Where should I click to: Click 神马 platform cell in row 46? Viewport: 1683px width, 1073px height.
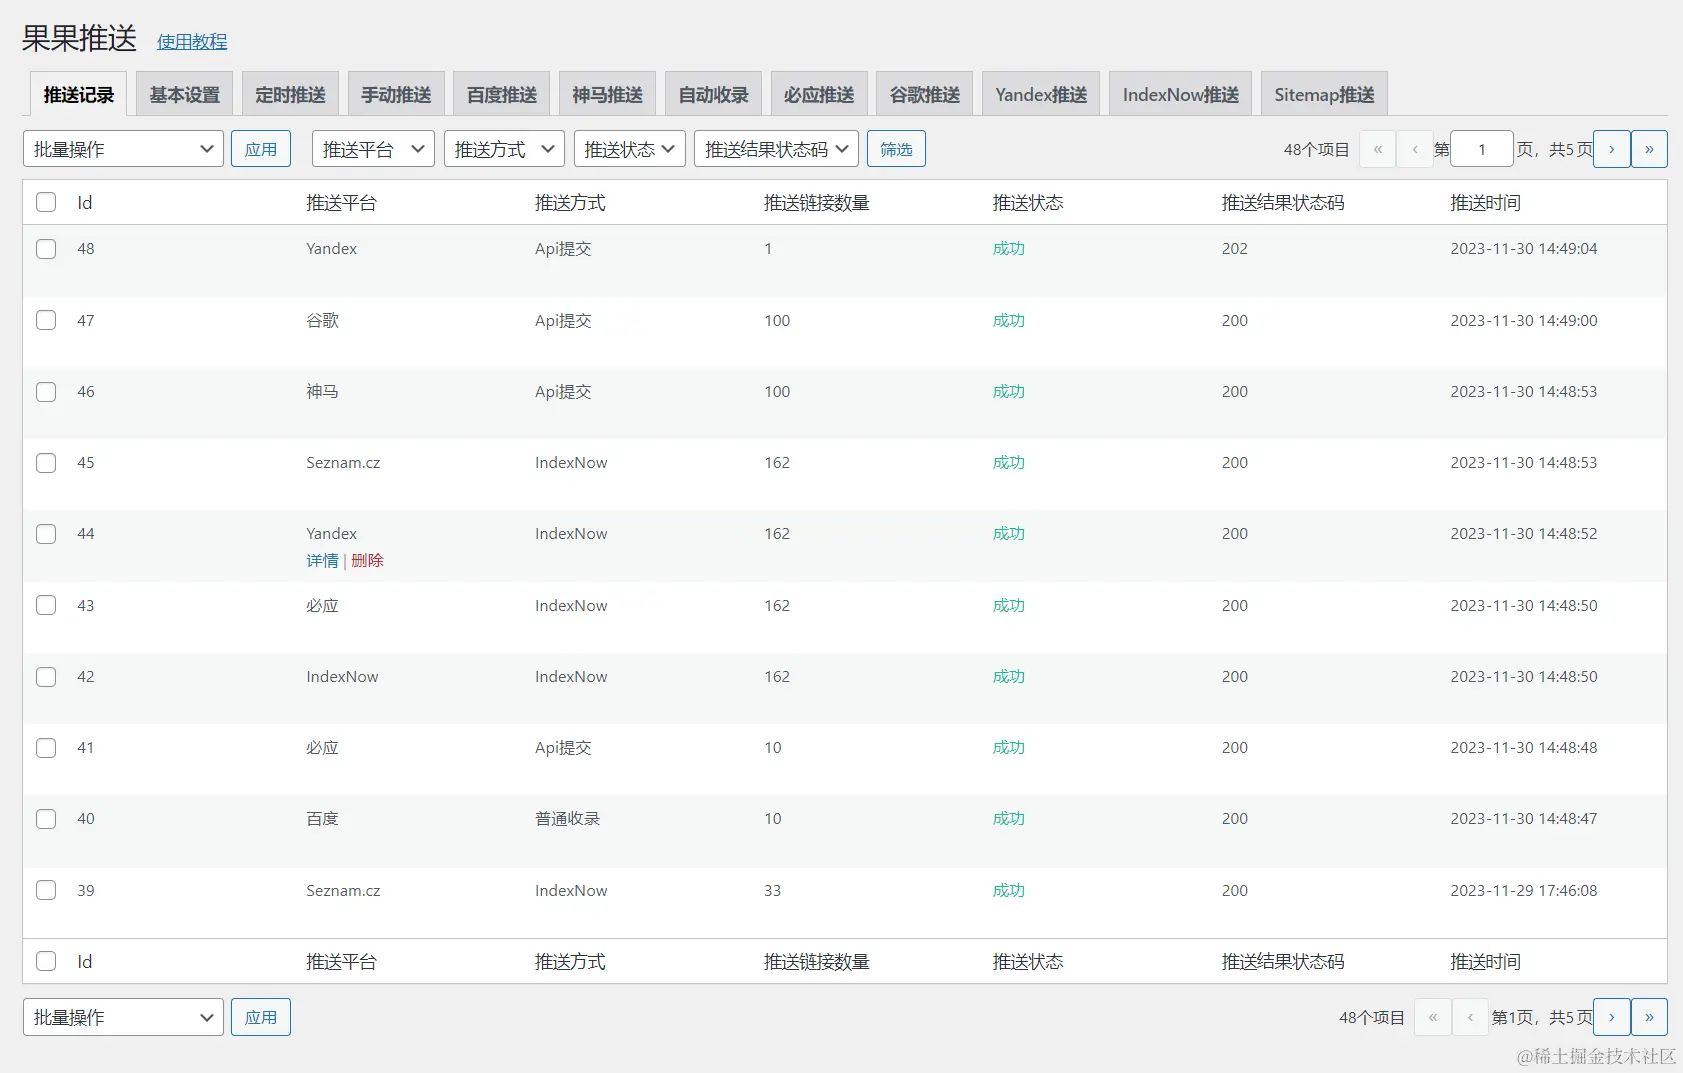[x=322, y=391]
